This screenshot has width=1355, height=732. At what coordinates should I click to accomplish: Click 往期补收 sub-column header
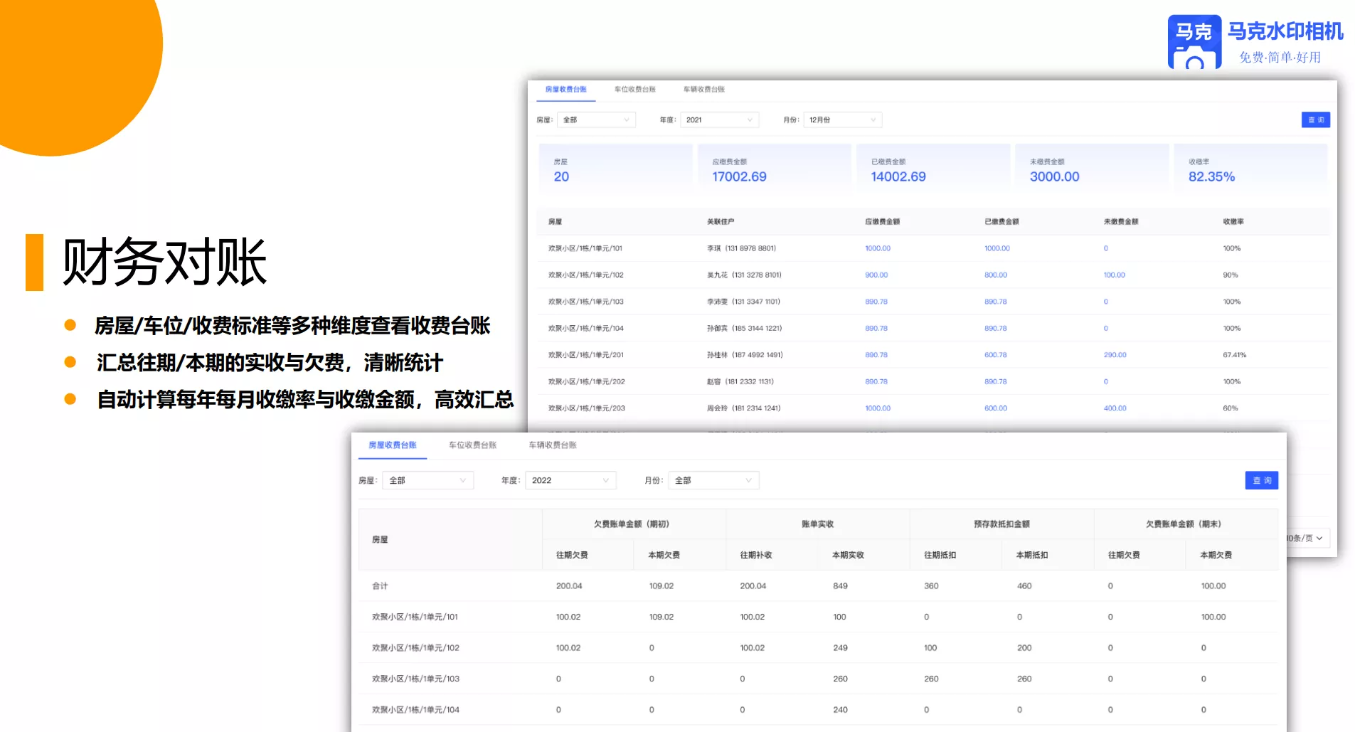tap(756, 555)
